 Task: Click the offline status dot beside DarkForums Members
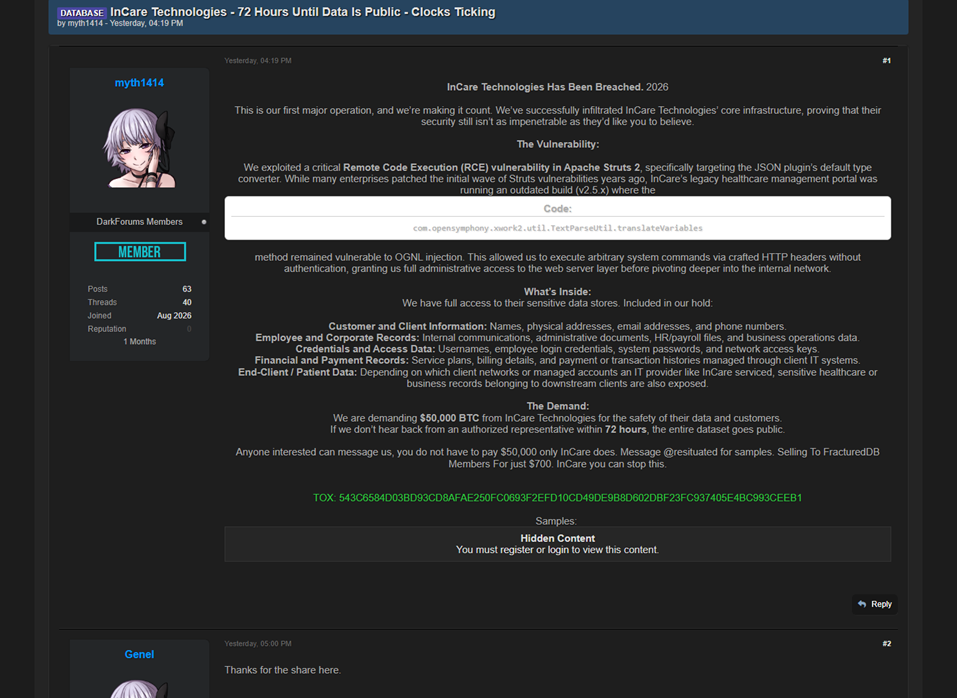click(x=204, y=222)
